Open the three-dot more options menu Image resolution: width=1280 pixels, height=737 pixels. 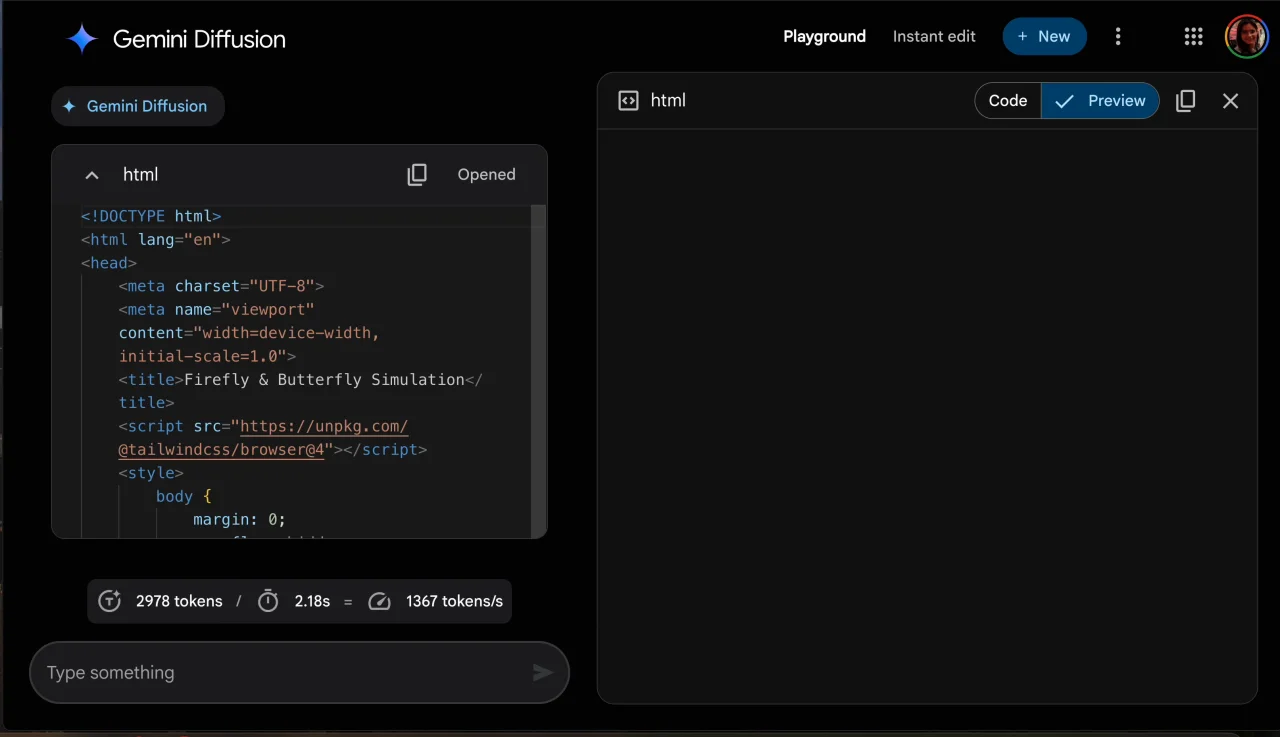click(x=1118, y=37)
